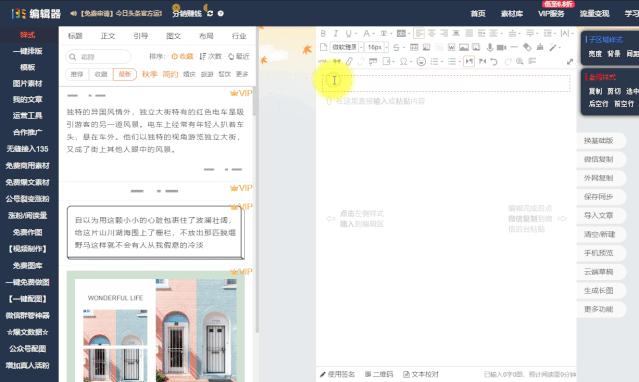This screenshot has height=382, width=639.
Task: Apply bold formatting in editor toolbar
Action: coord(323,33)
